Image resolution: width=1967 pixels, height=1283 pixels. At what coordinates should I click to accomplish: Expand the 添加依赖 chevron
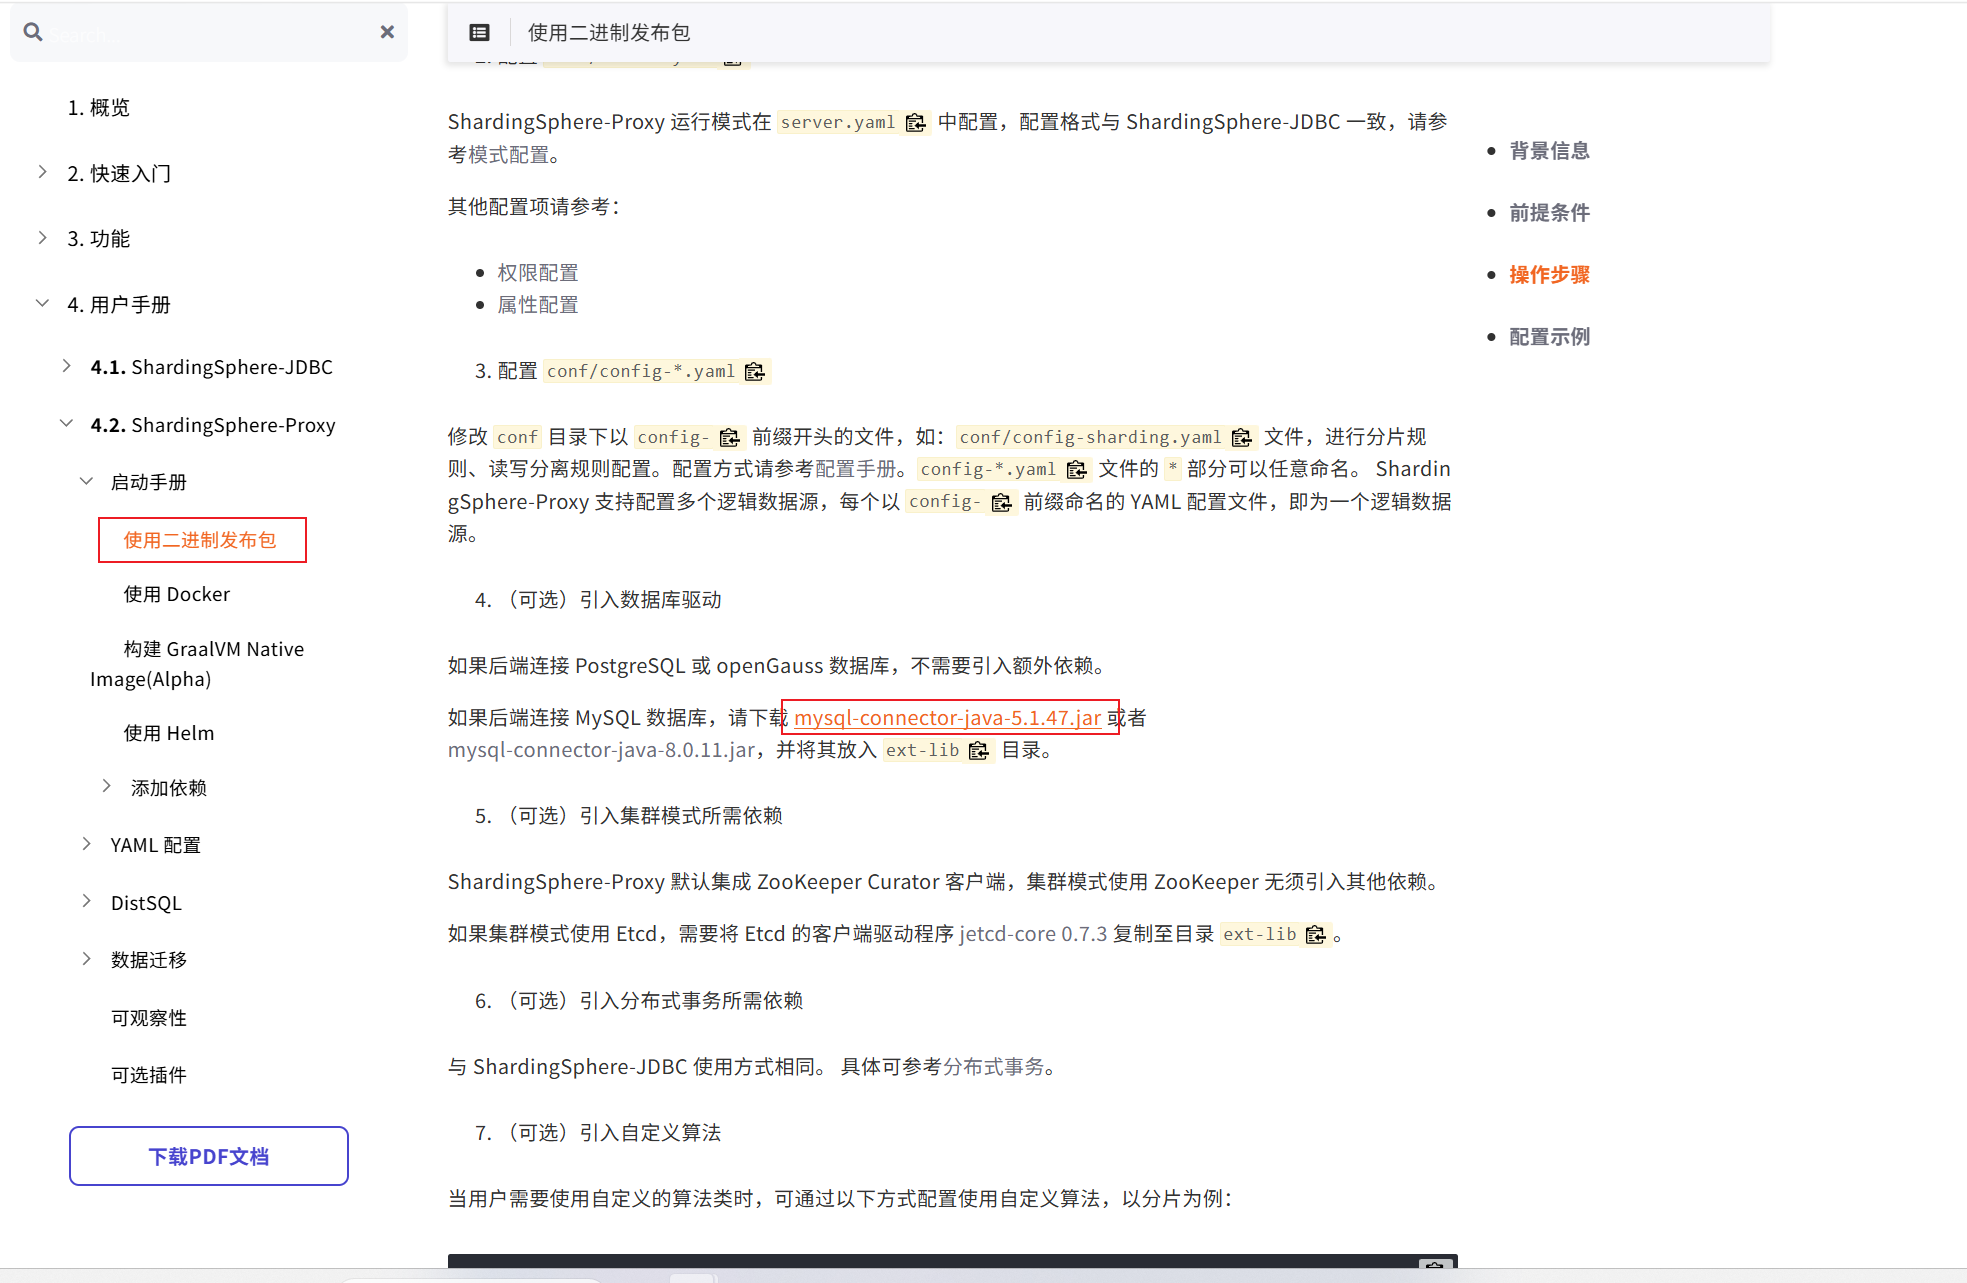point(107,786)
